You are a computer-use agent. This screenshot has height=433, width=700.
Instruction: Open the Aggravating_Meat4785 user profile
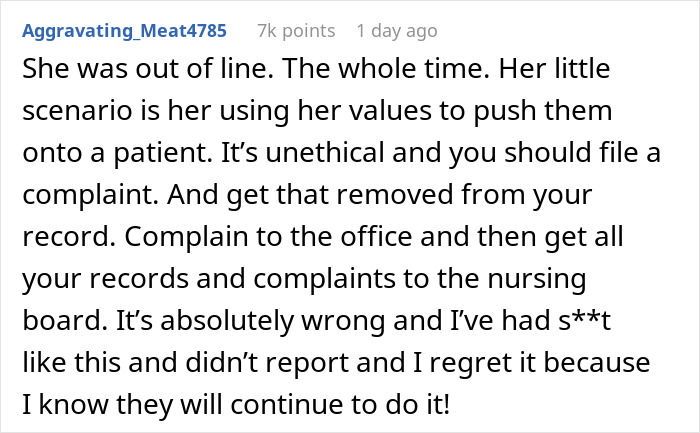123,31
